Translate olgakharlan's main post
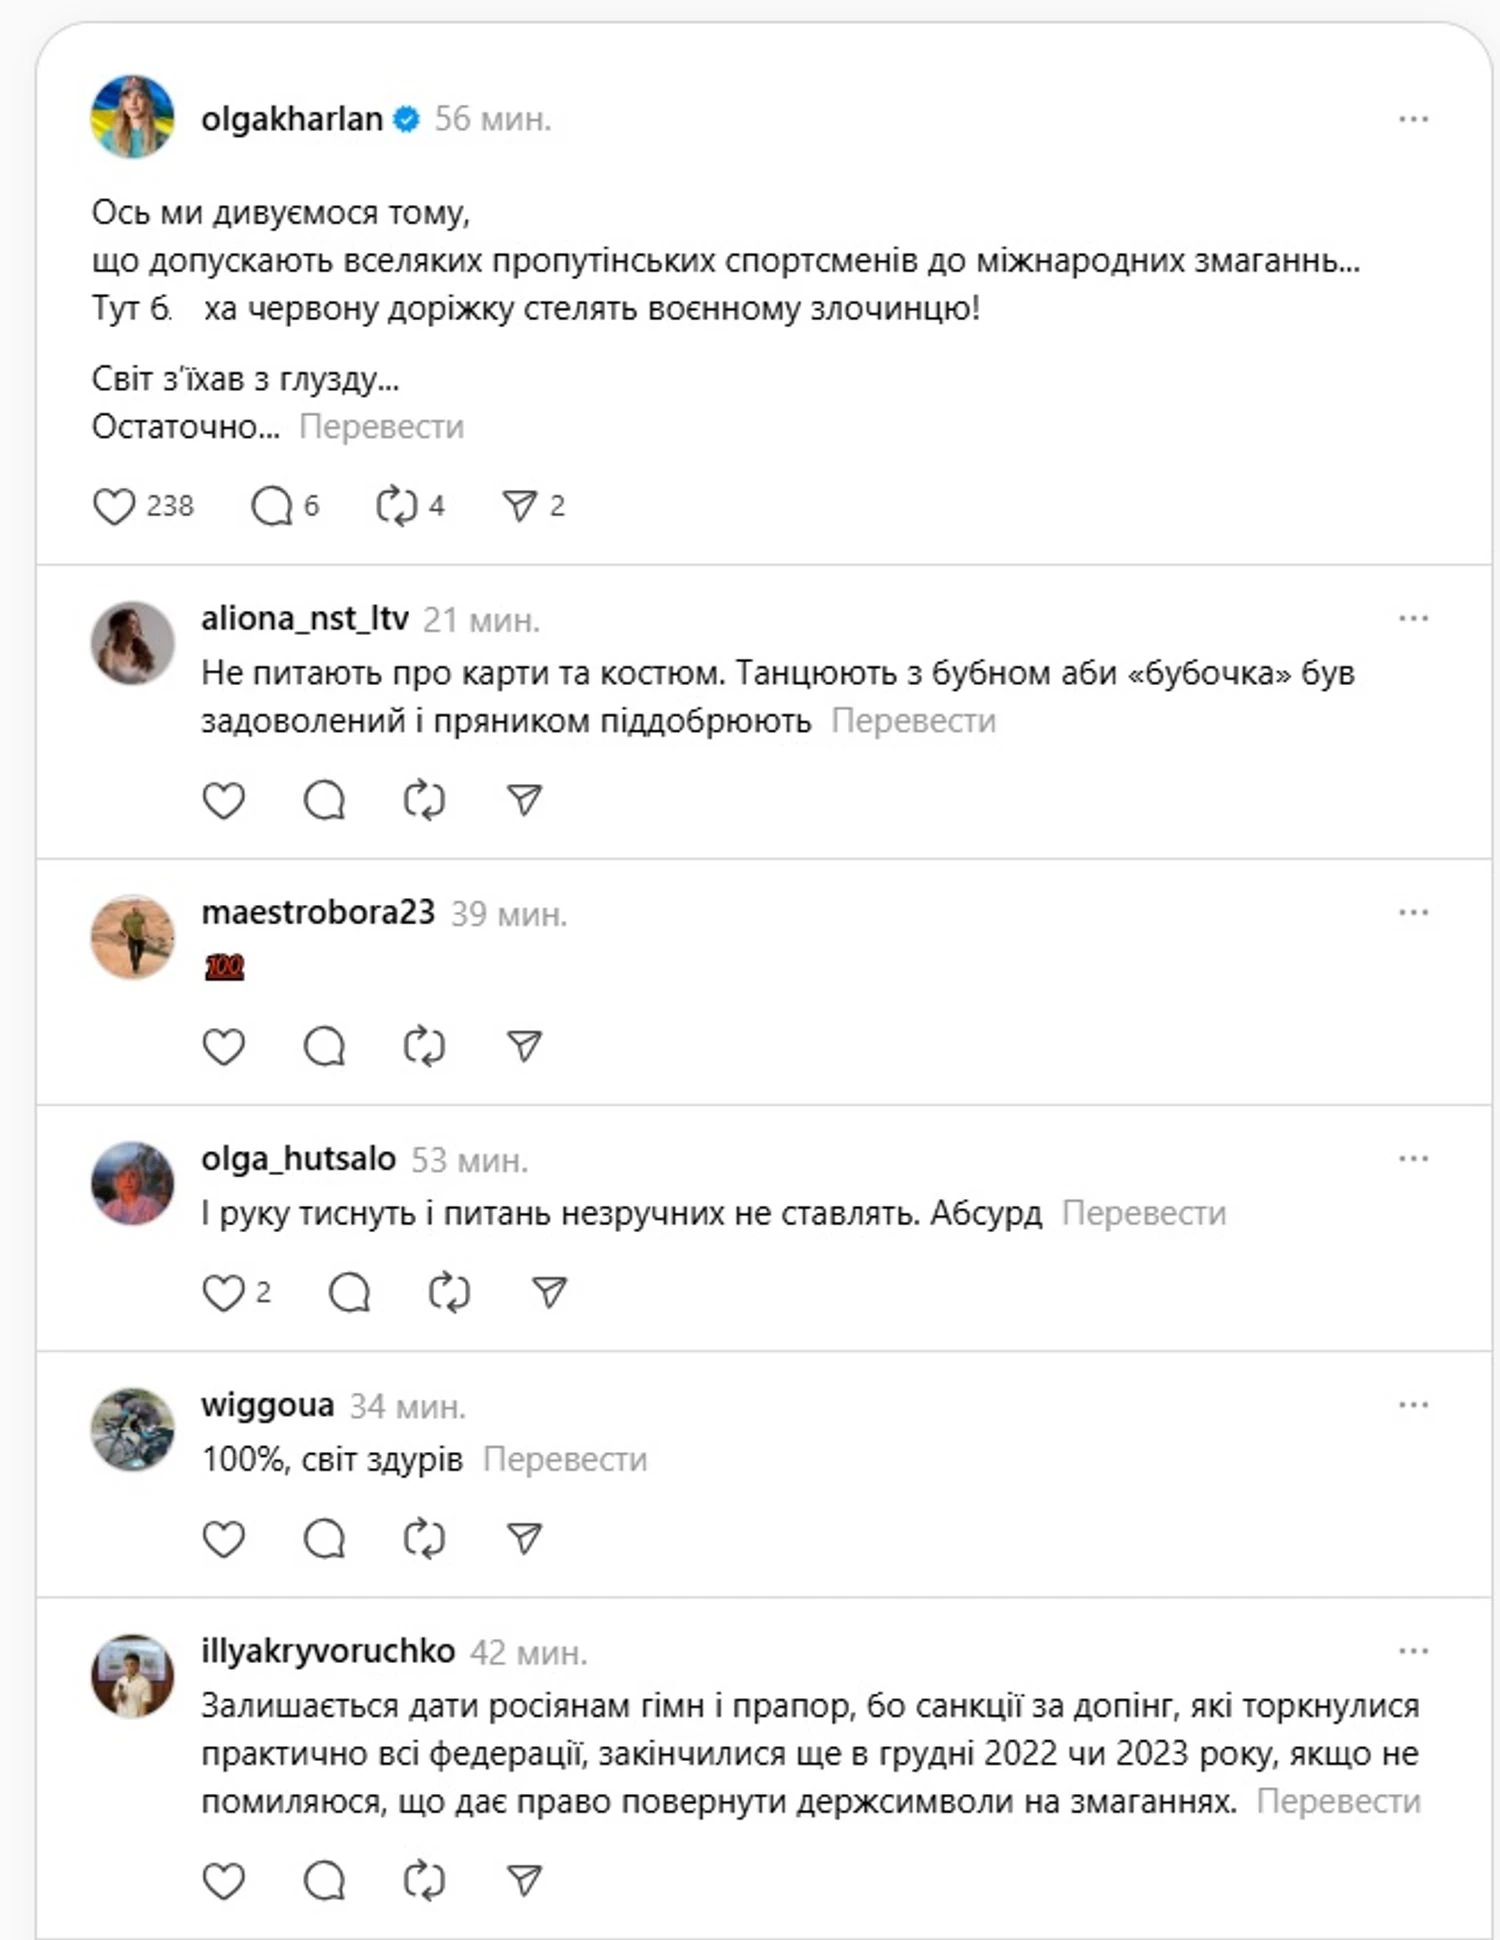The height and width of the screenshot is (1940, 1500). point(381,427)
